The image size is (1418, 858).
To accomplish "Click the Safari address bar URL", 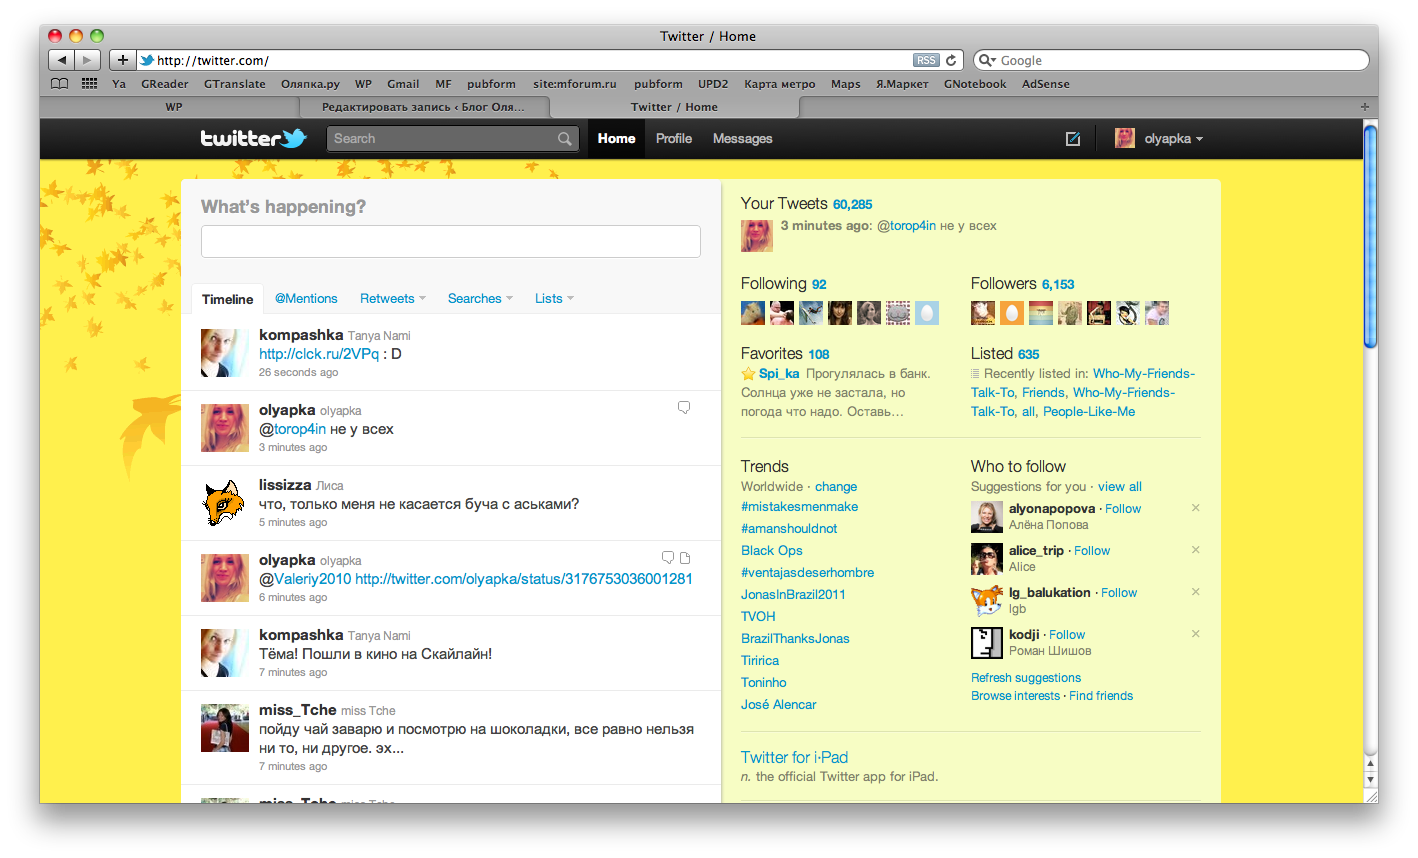I will [x=213, y=60].
